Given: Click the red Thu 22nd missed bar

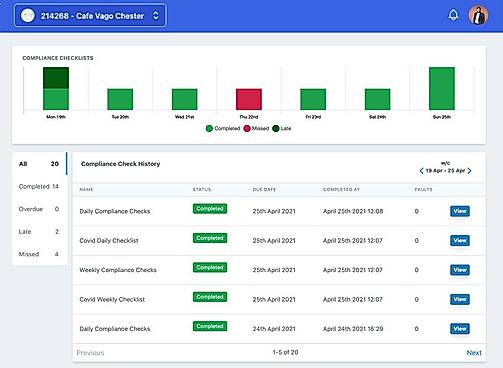Looking at the screenshot, I should (249, 99).
